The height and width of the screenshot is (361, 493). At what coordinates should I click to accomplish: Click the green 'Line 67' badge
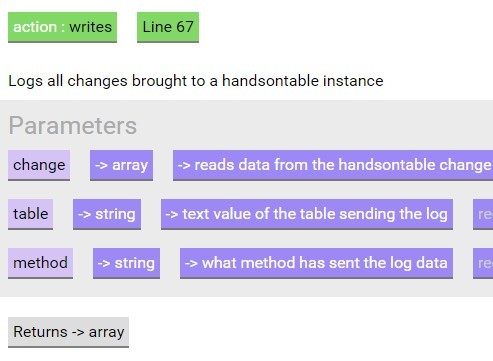(168, 27)
